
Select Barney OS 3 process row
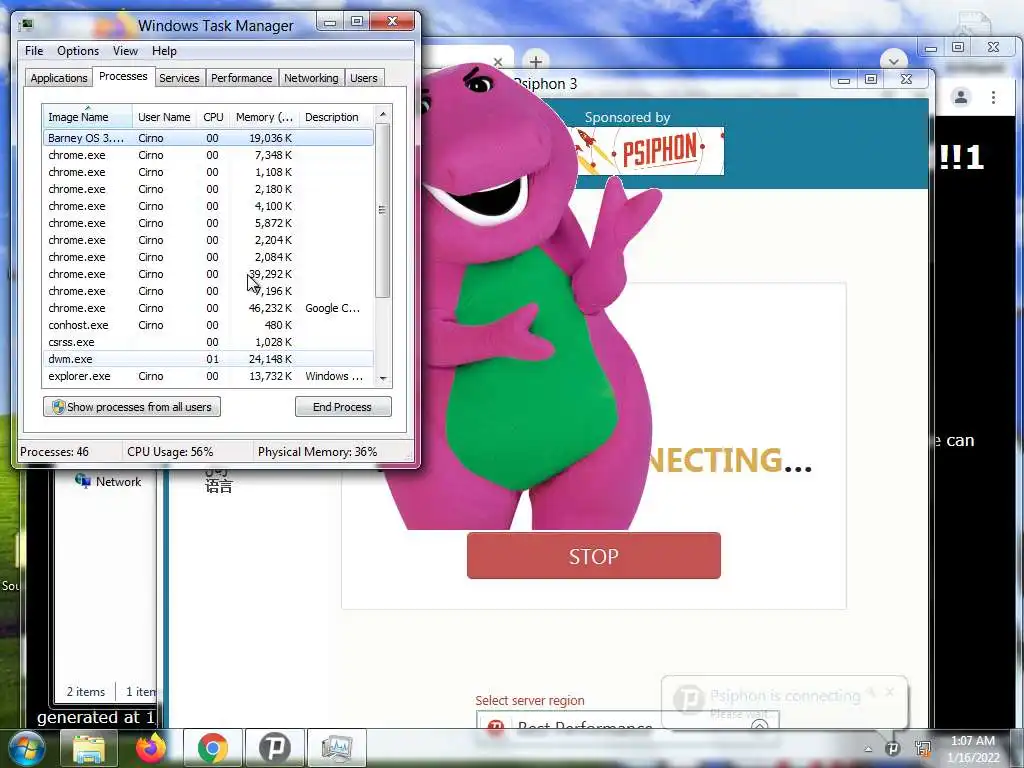[x=208, y=138]
